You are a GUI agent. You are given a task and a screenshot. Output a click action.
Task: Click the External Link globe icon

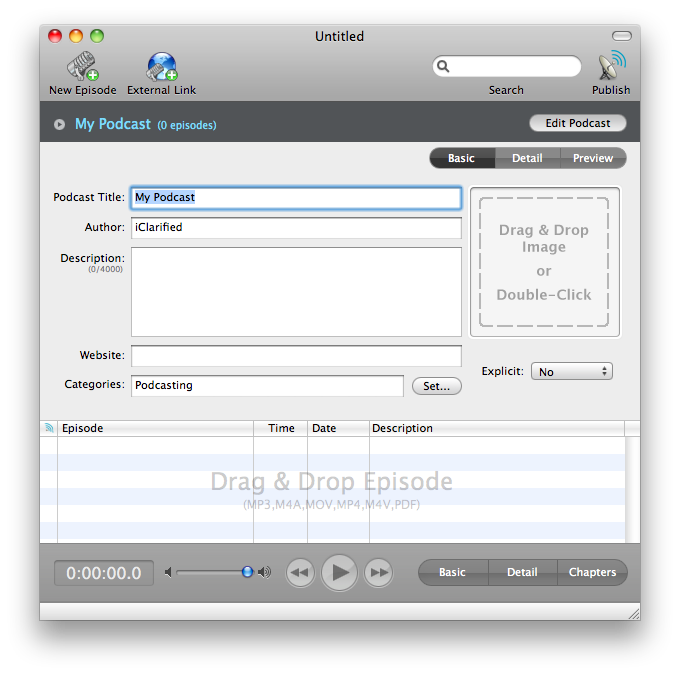pos(161,66)
